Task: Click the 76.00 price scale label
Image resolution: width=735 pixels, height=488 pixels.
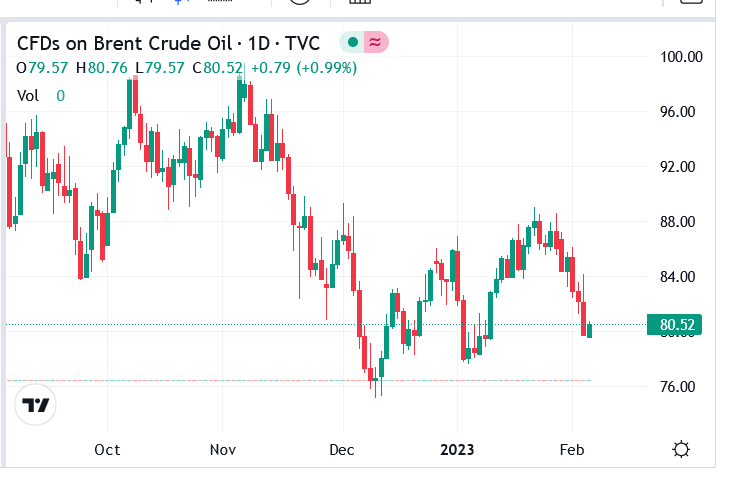Action: (677, 387)
